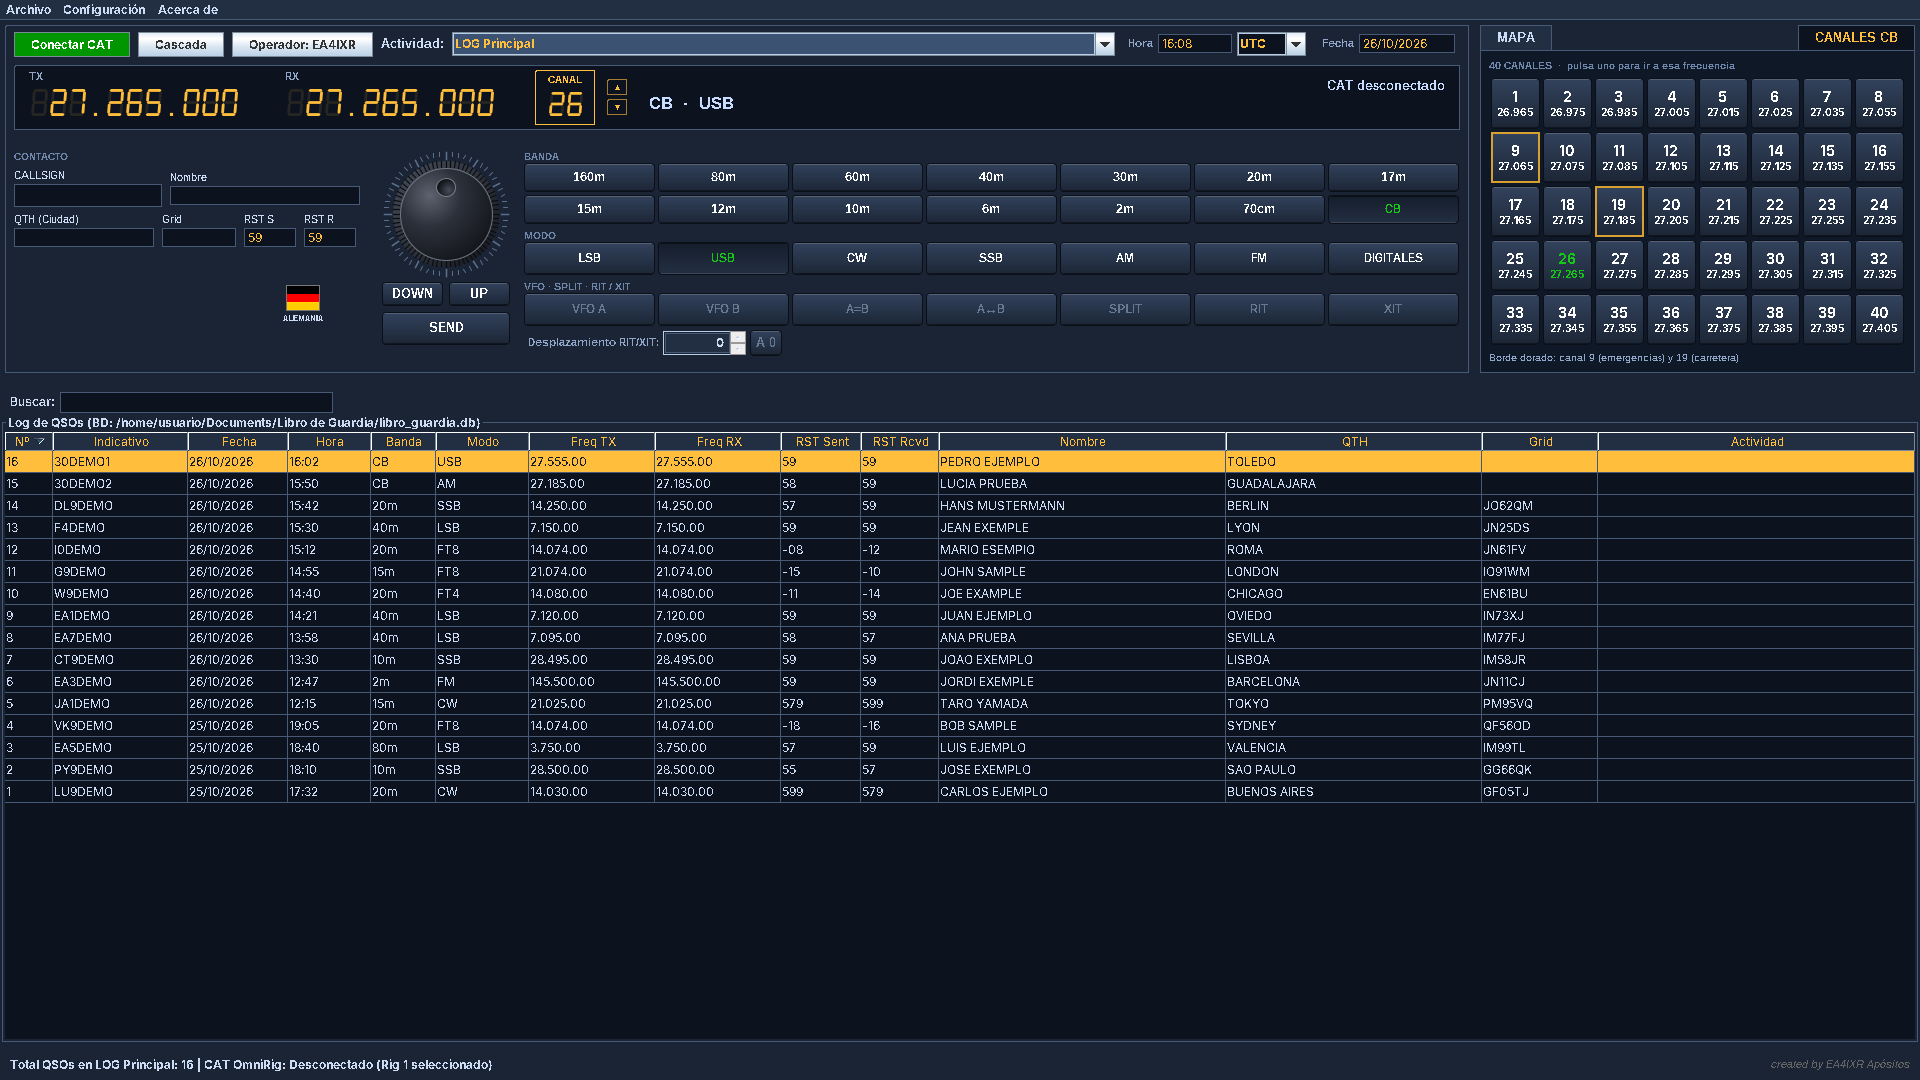Switch mode to USB
This screenshot has height=1080, width=1920.
(x=723, y=258)
